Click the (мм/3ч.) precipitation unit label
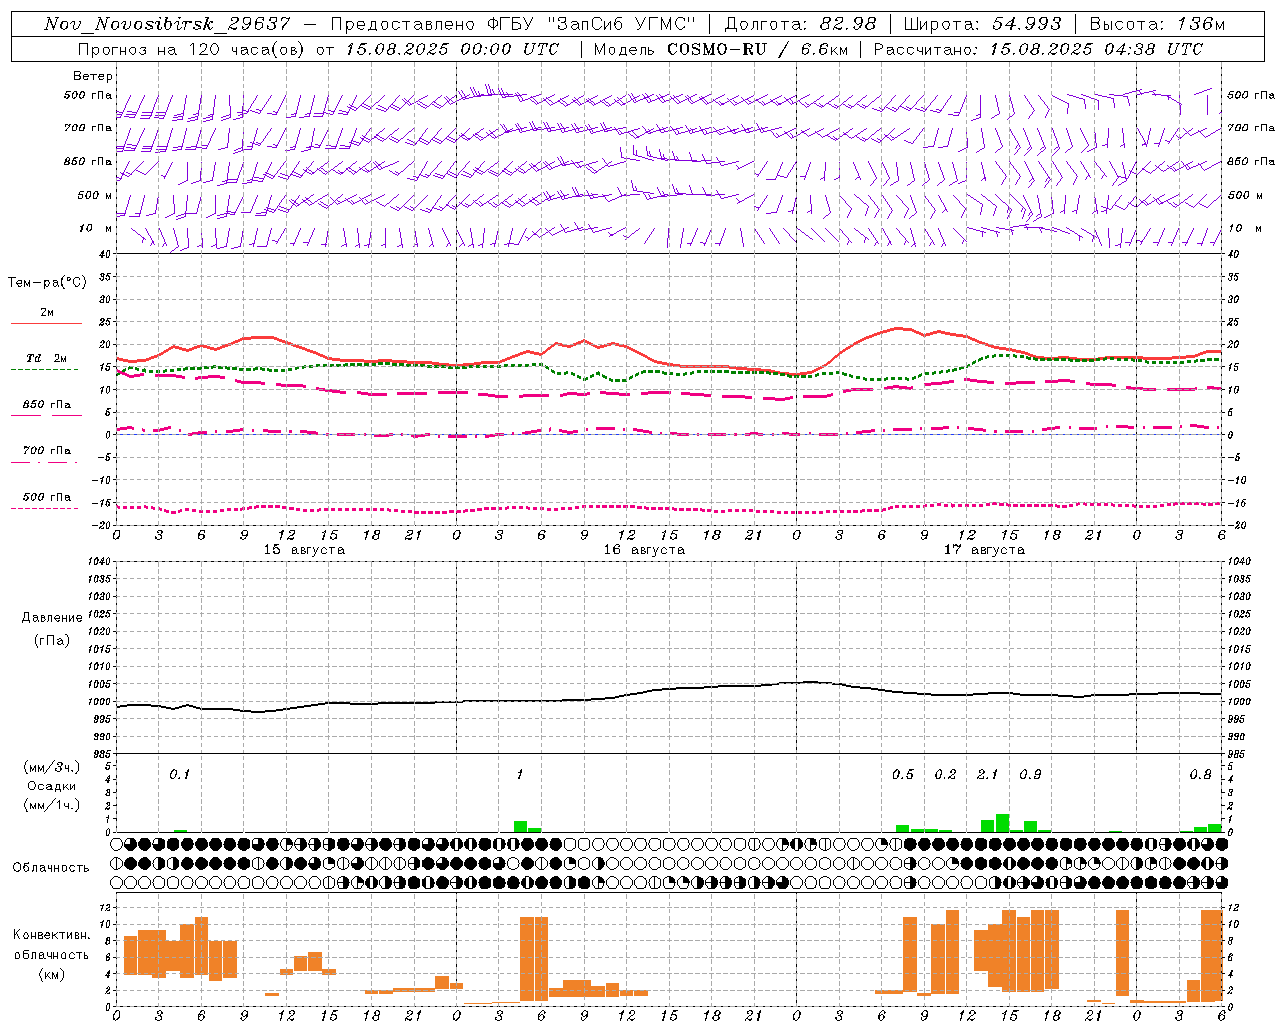The image size is (1280, 1024). click(x=52, y=768)
